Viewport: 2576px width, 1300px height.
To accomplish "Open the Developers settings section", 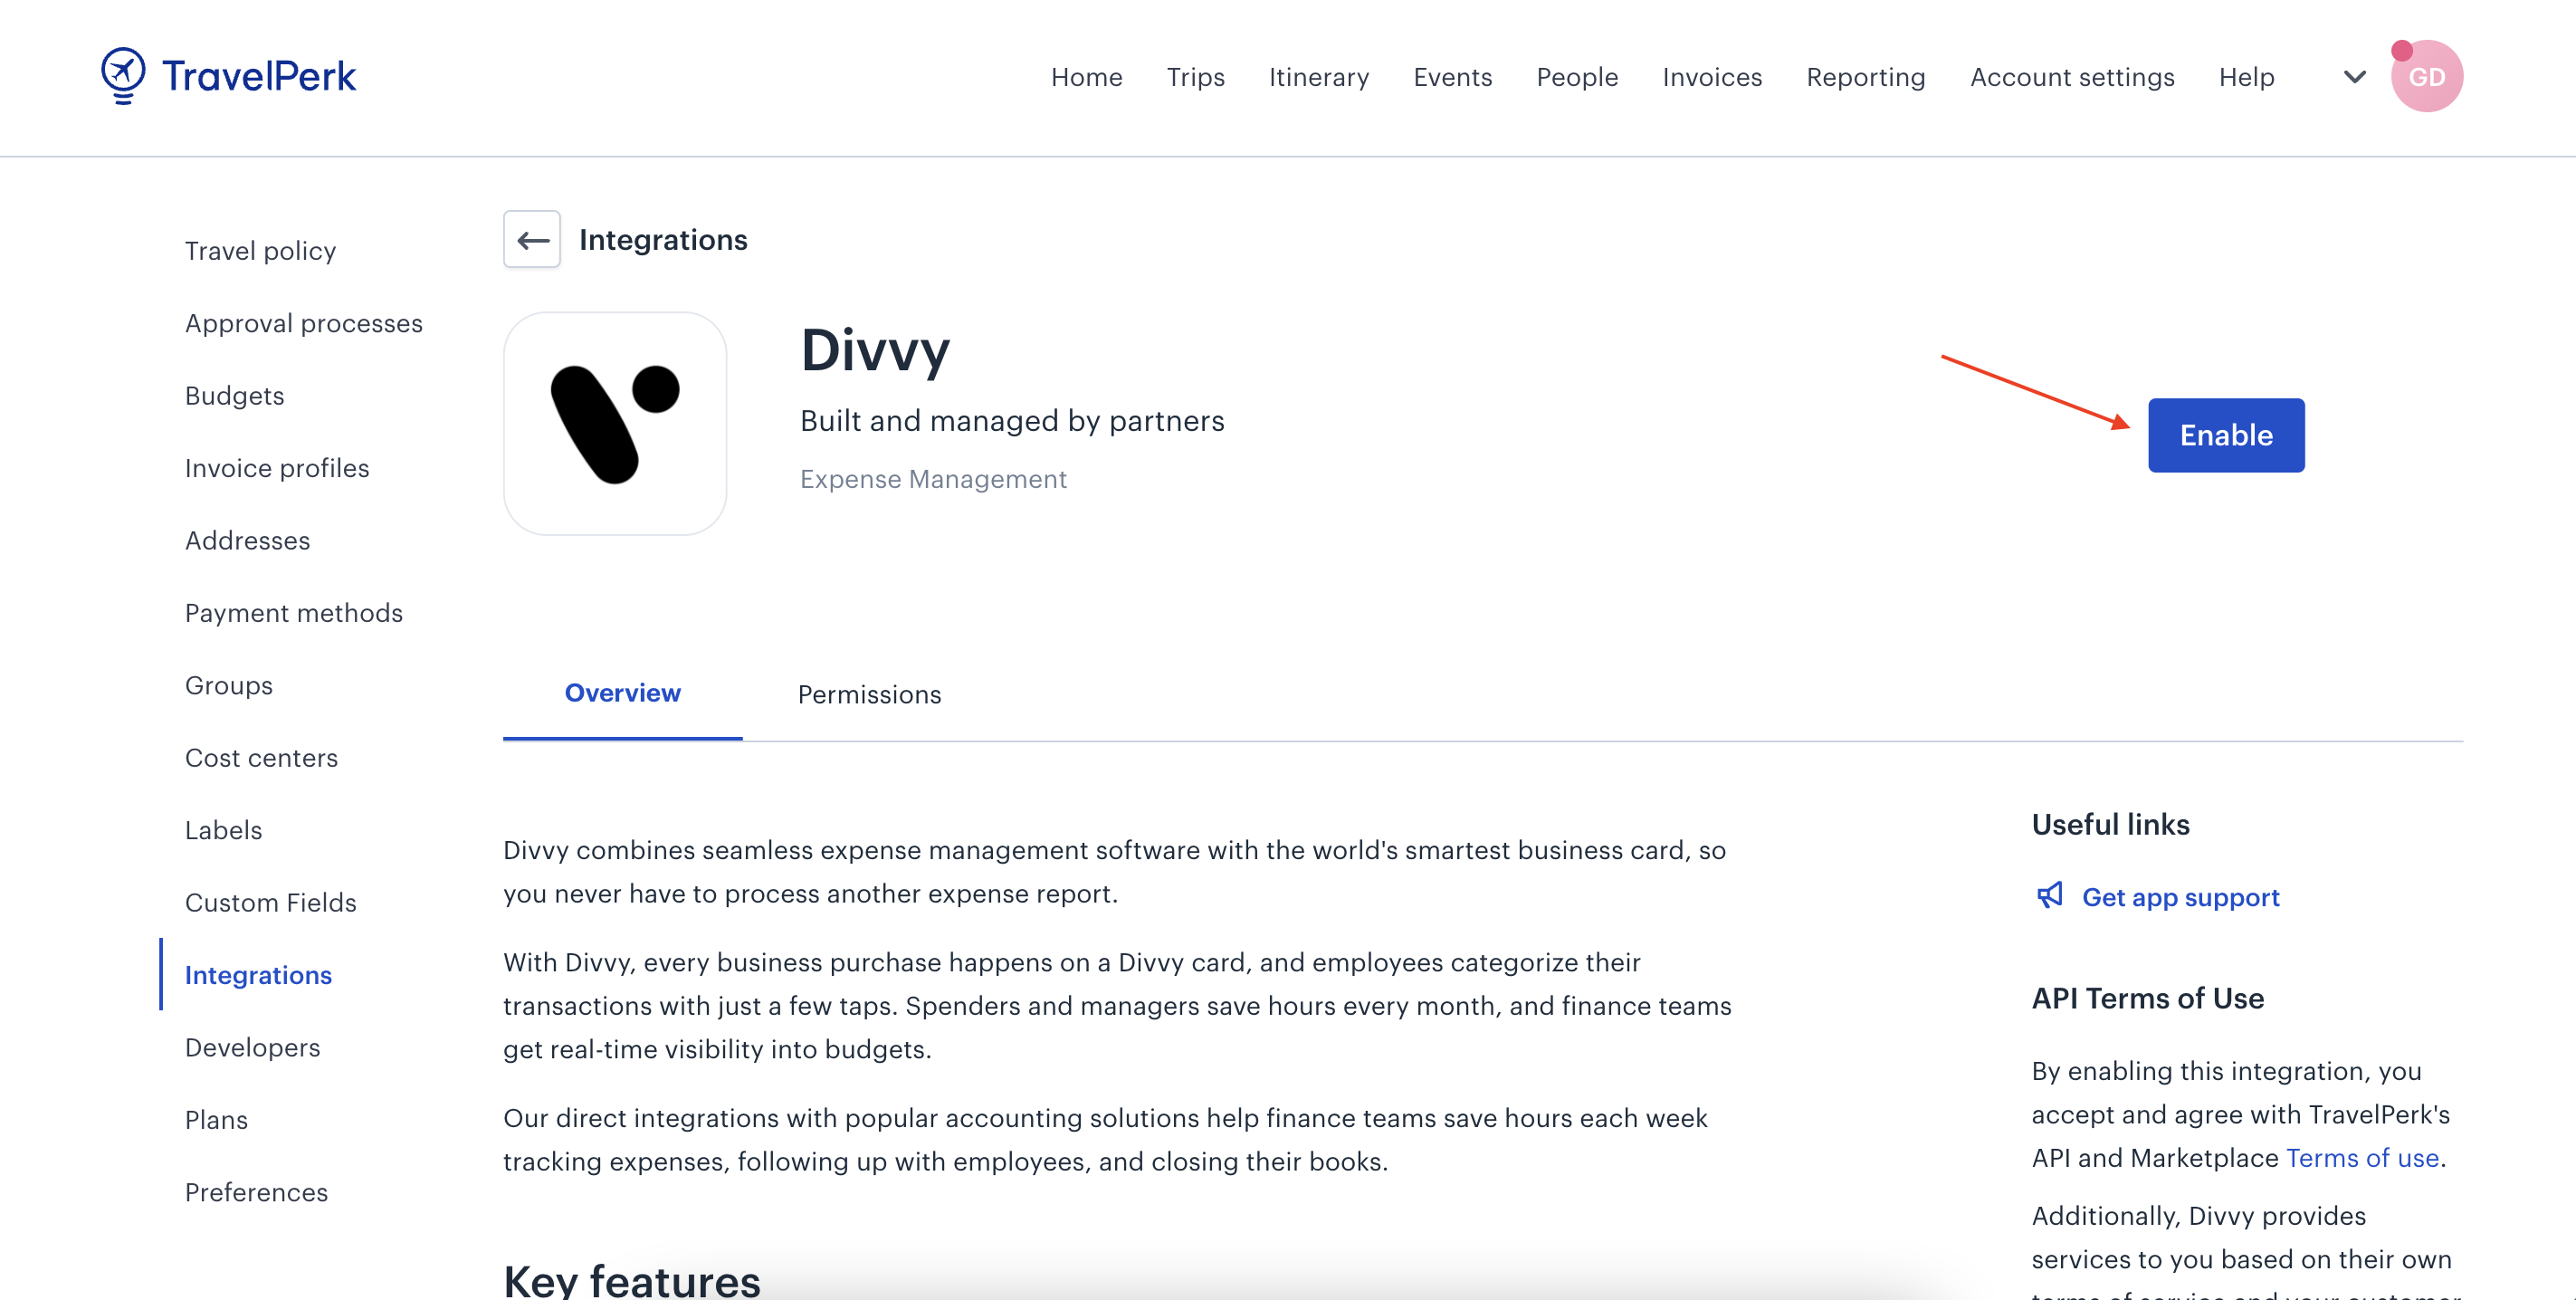I will click(253, 1047).
